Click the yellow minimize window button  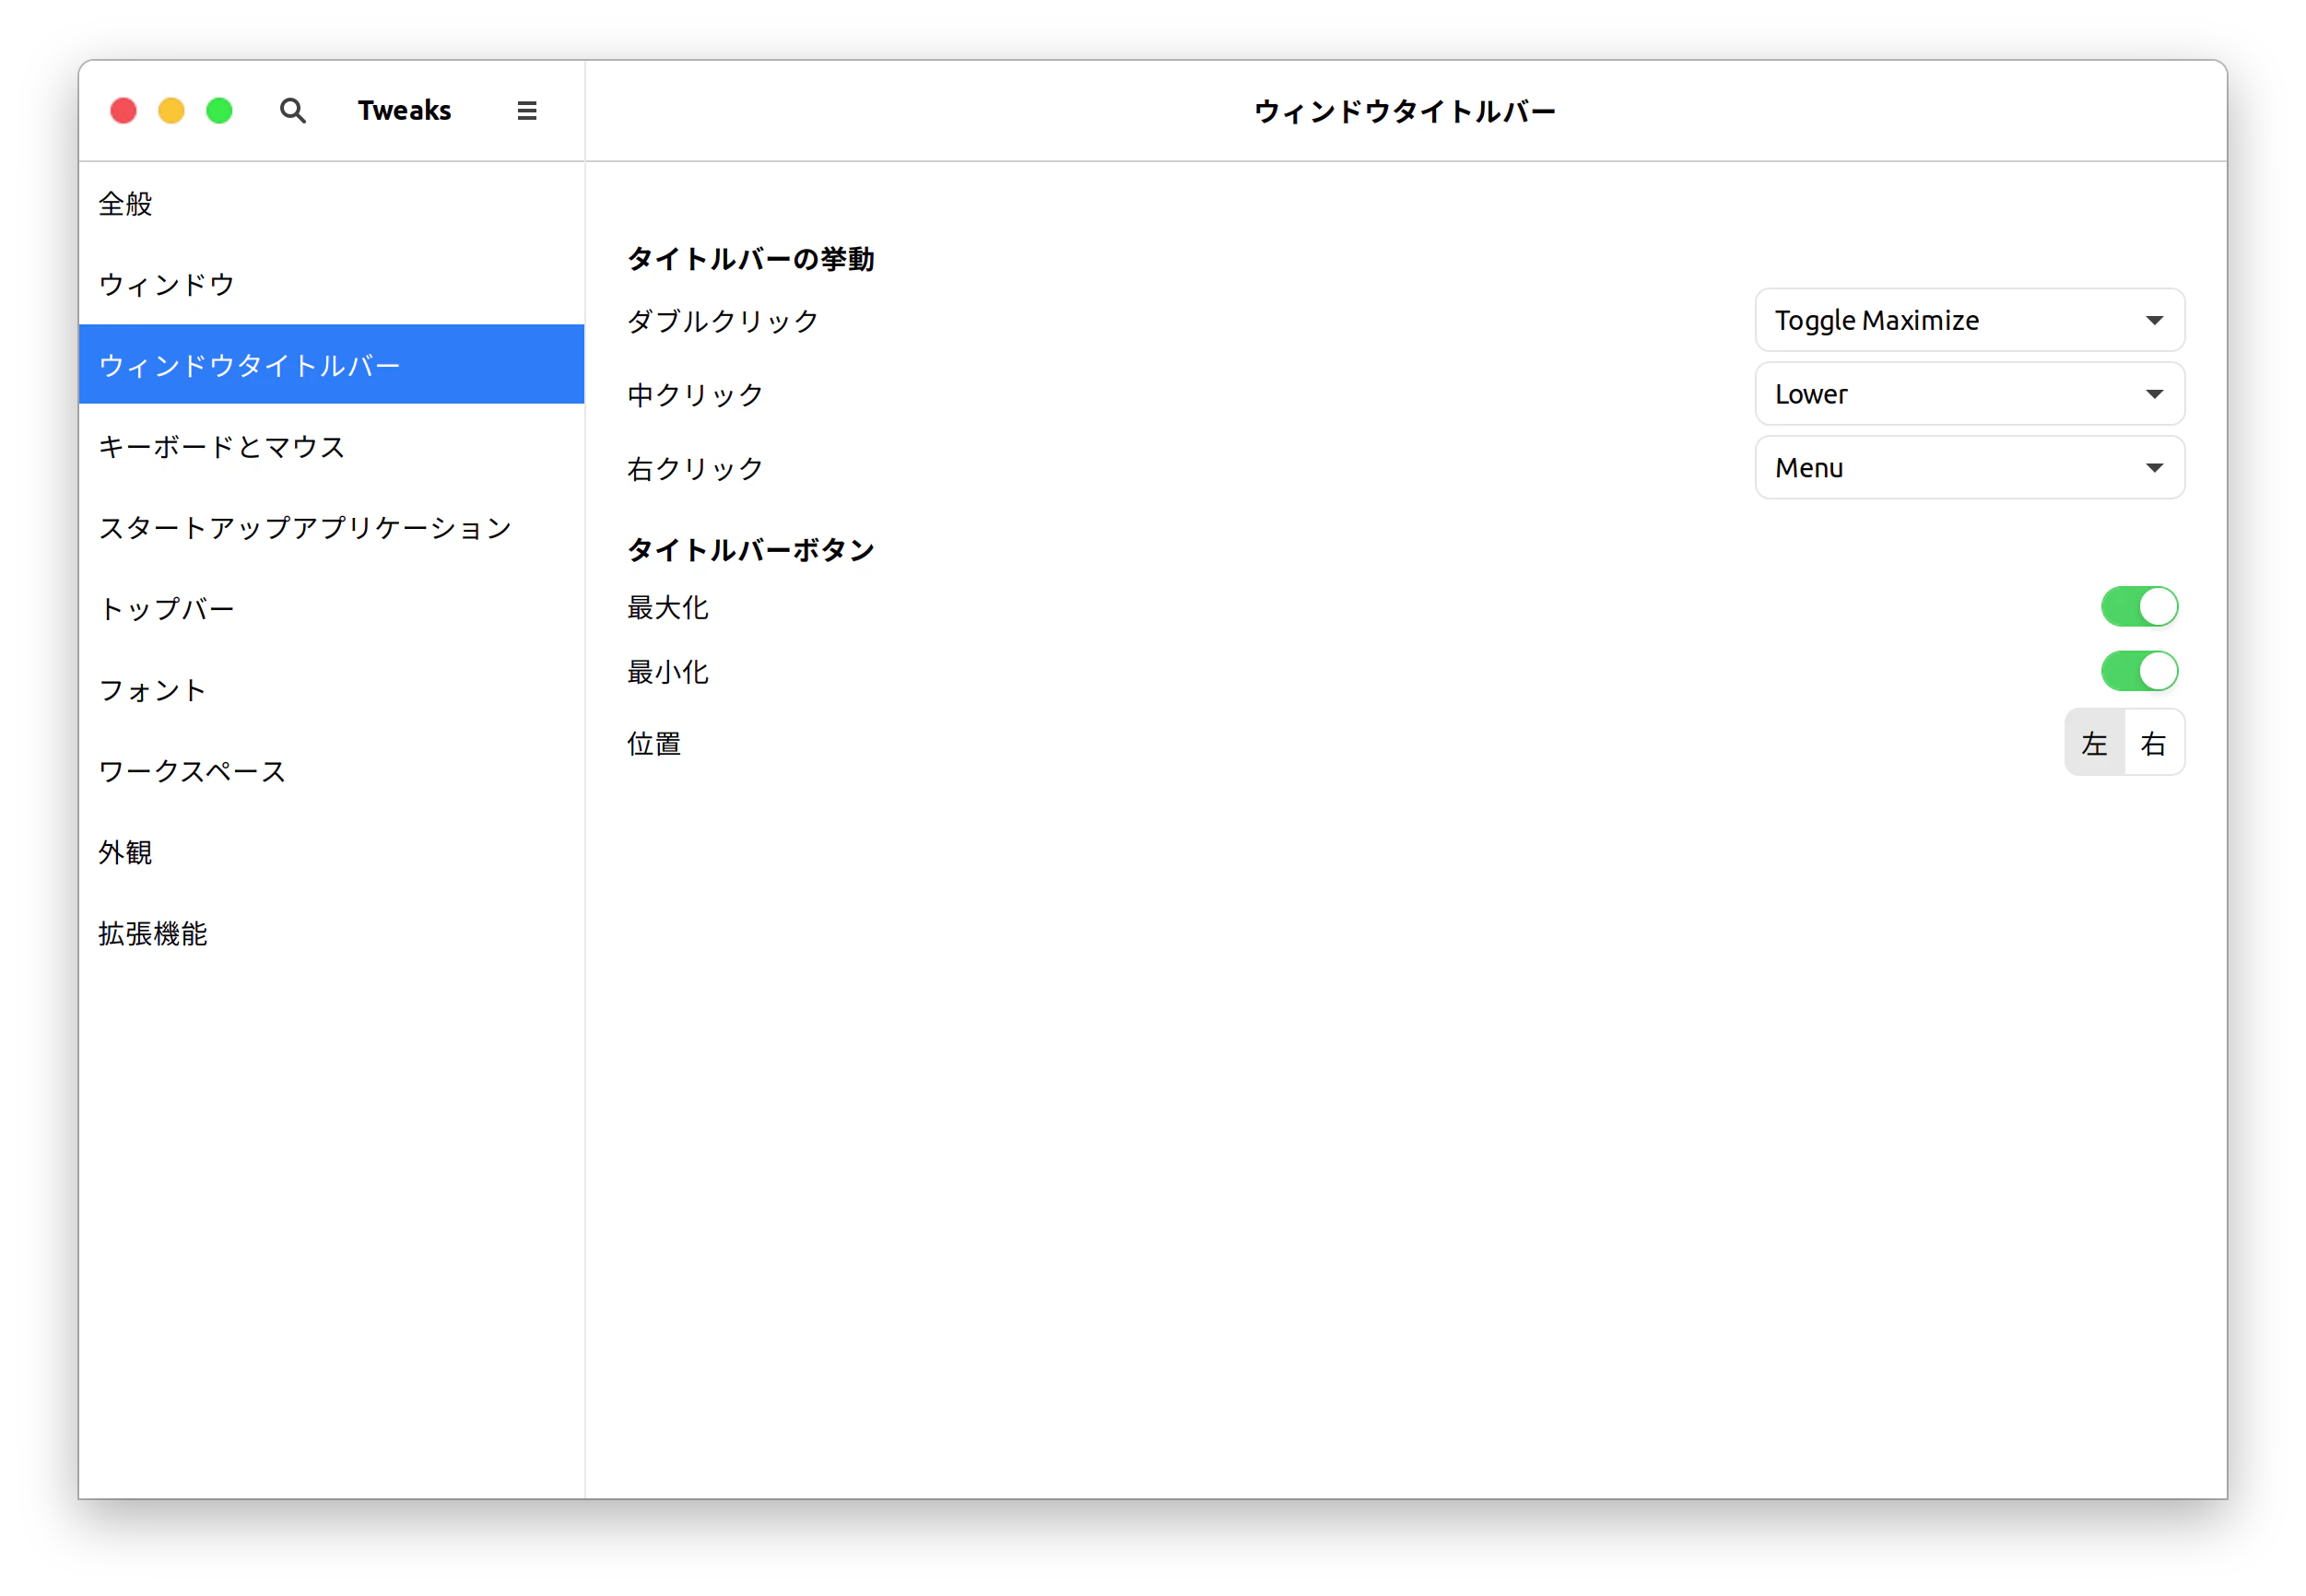[171, 110]
